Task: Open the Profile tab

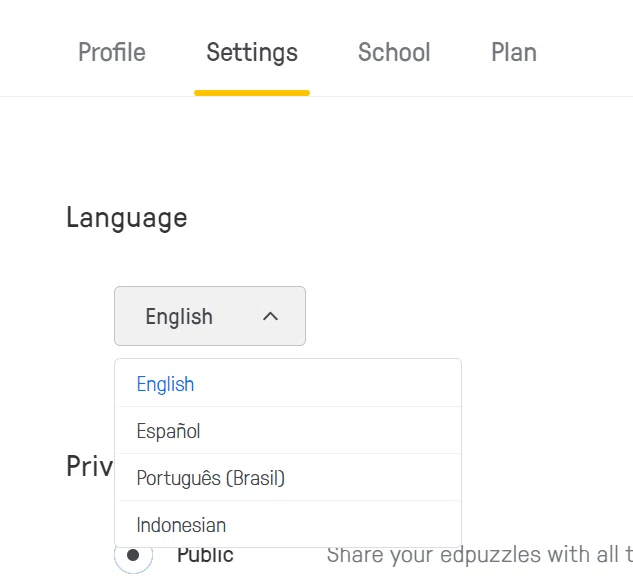Action: tap(112, 52)
